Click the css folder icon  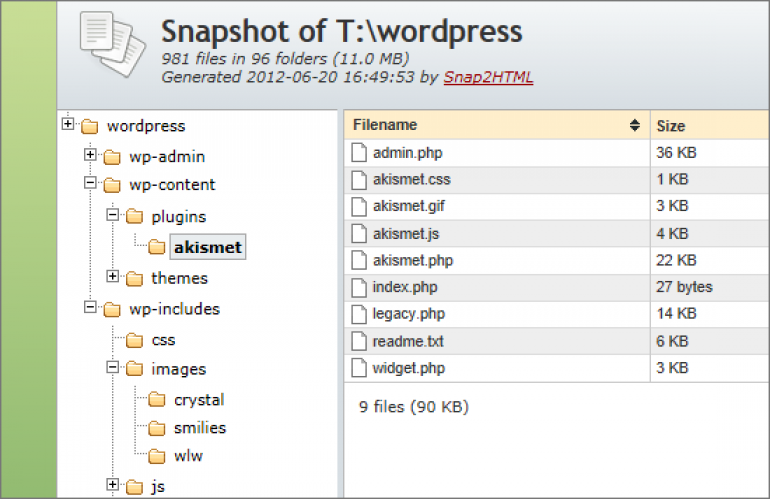(135, 340)
